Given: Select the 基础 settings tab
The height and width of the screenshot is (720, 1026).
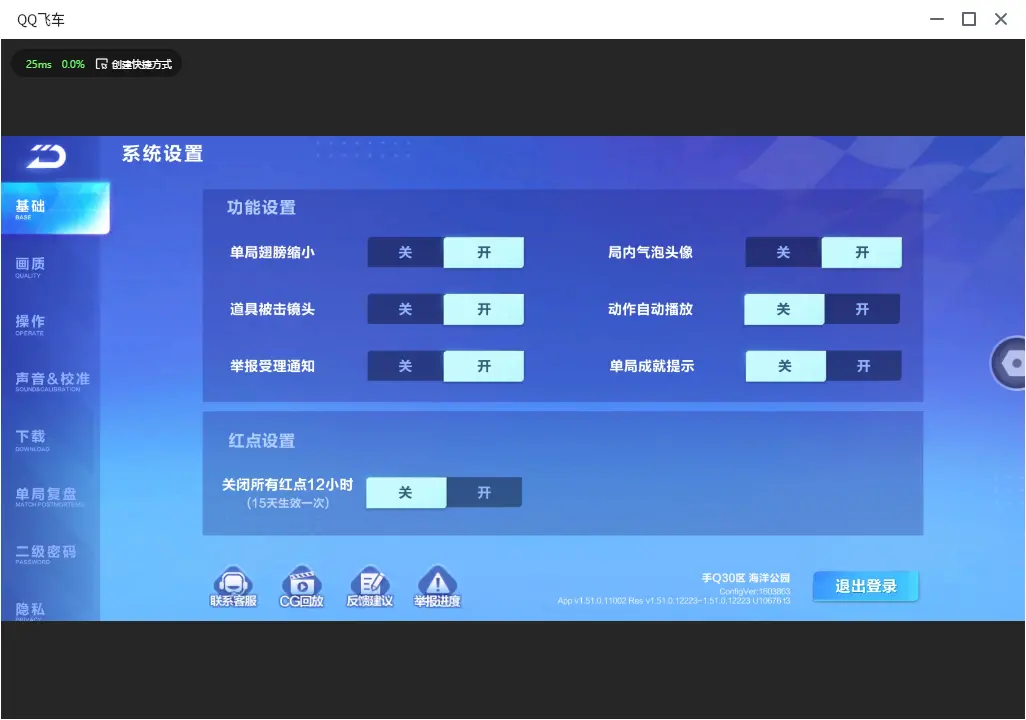Looking at the screenshot, I should (55, 208).
